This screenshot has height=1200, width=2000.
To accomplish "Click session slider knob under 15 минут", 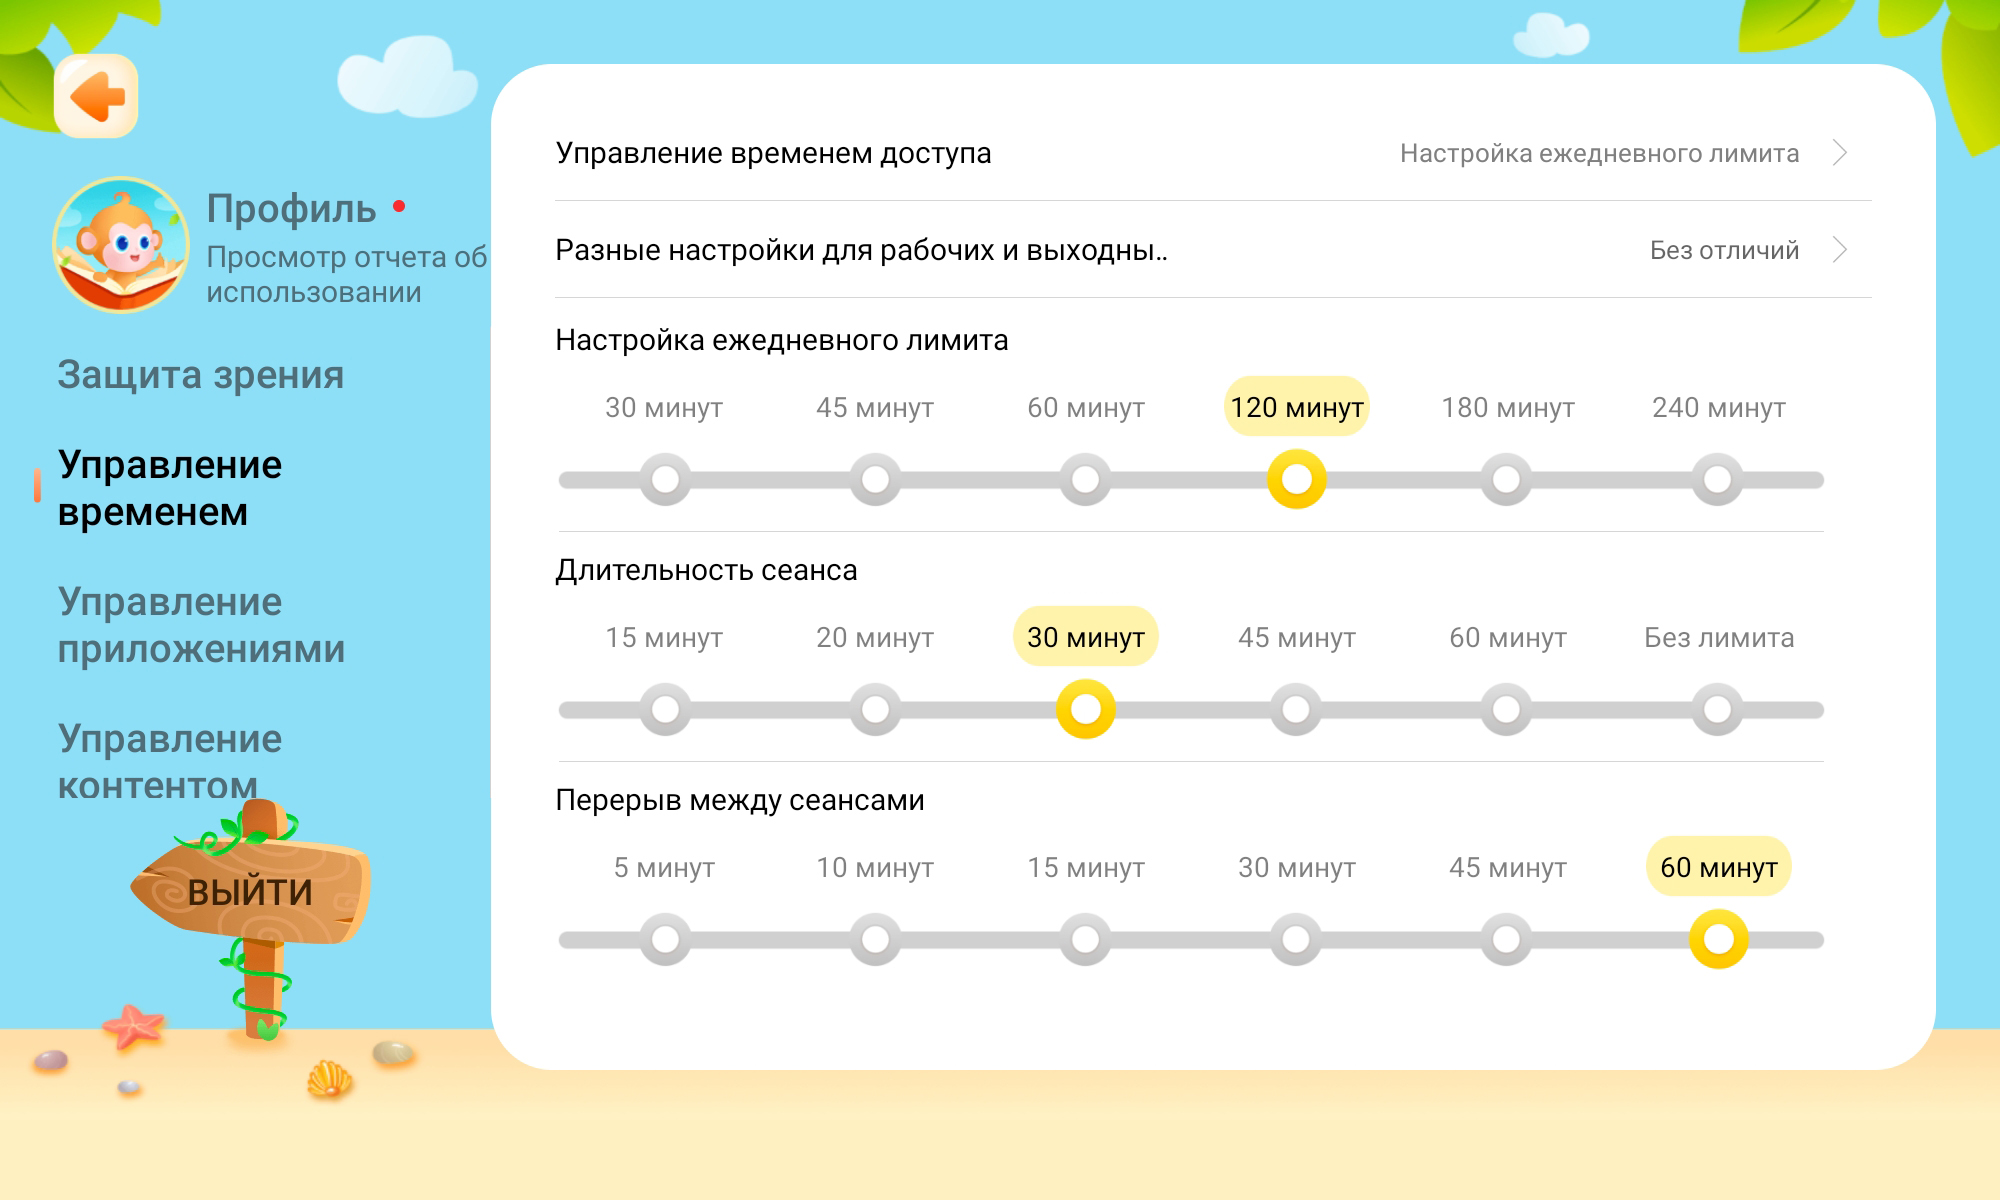I will pos(665,710).
